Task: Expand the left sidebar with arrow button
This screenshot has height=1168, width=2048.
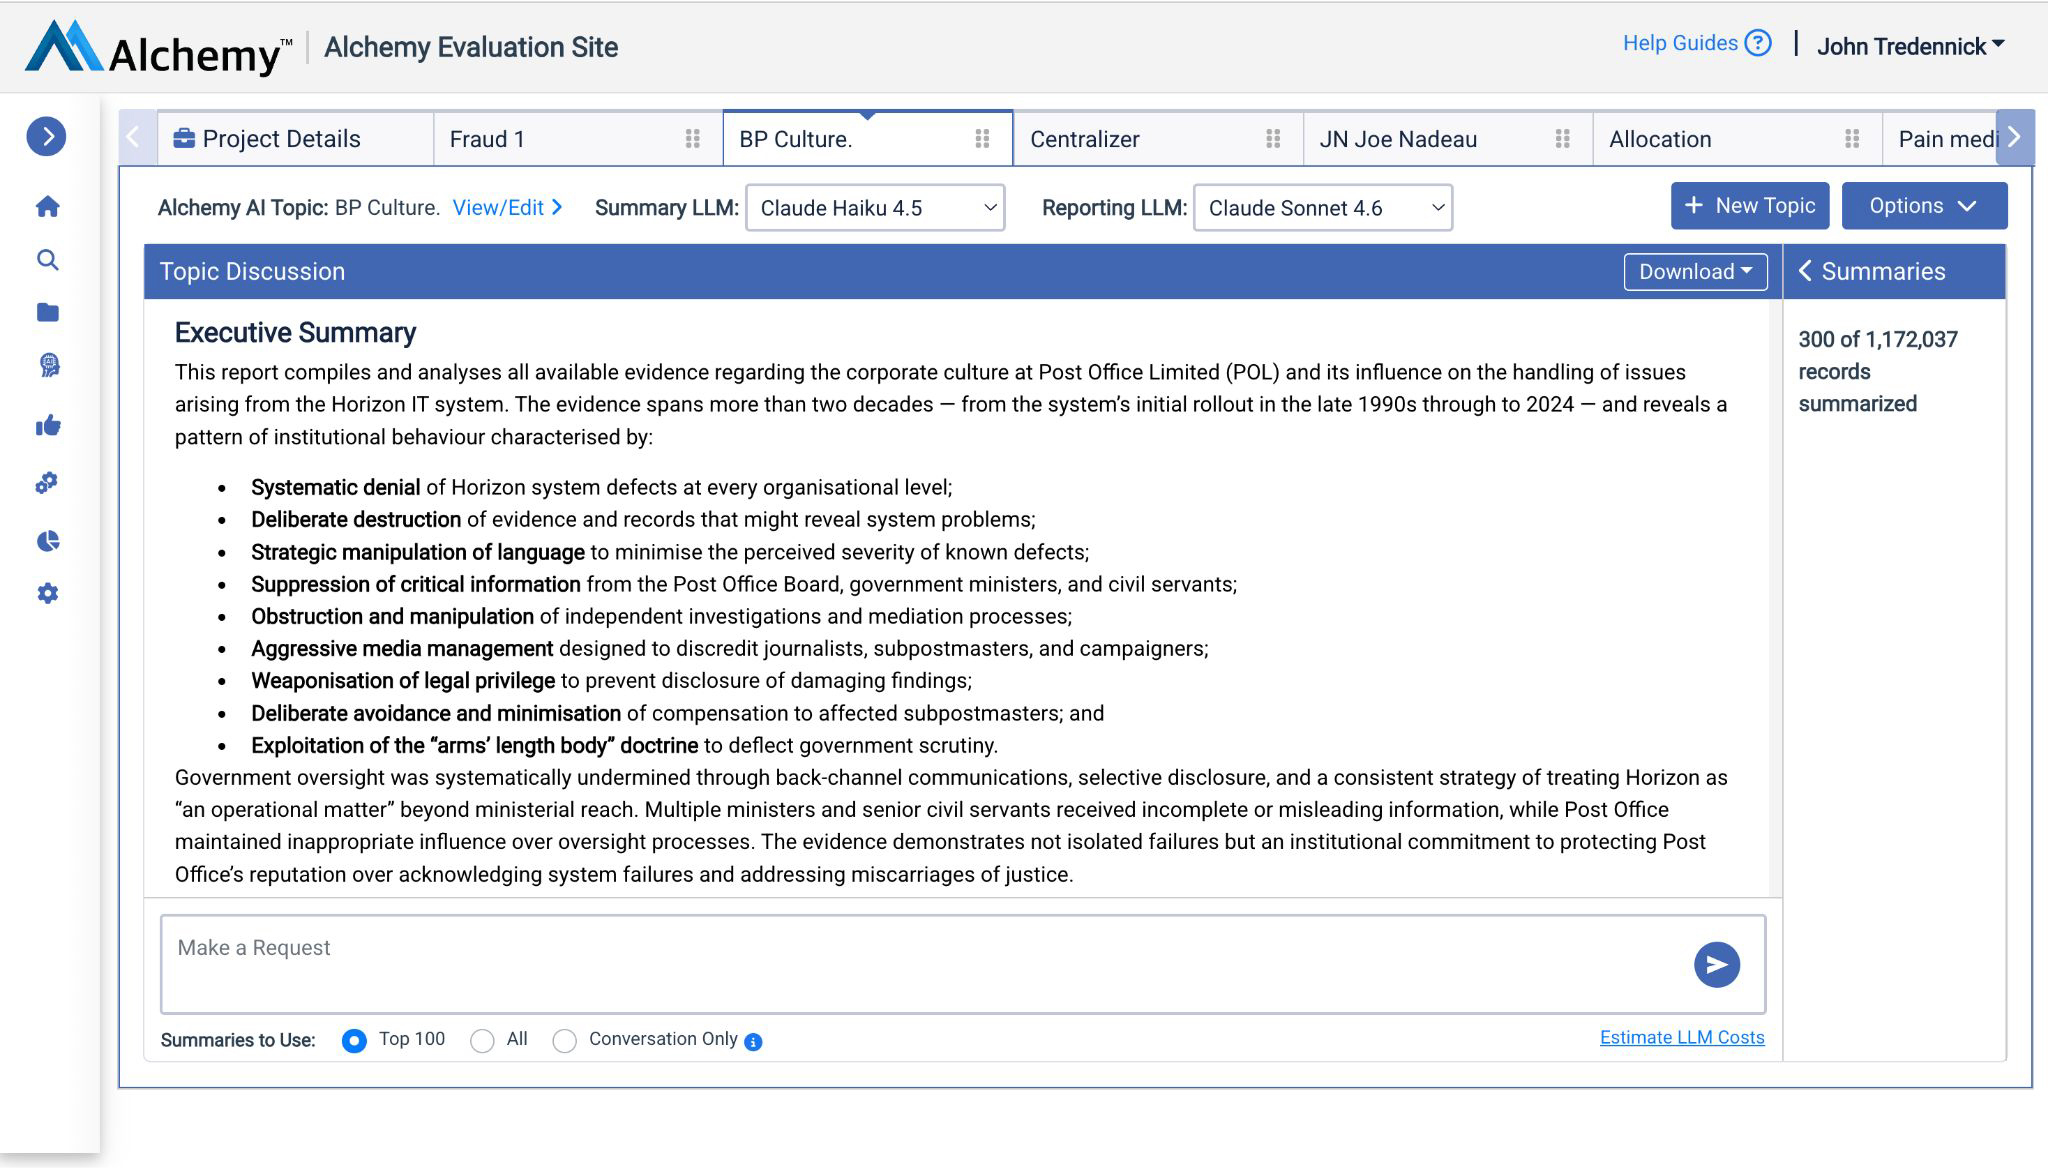Action: click(x=46, y=137)
